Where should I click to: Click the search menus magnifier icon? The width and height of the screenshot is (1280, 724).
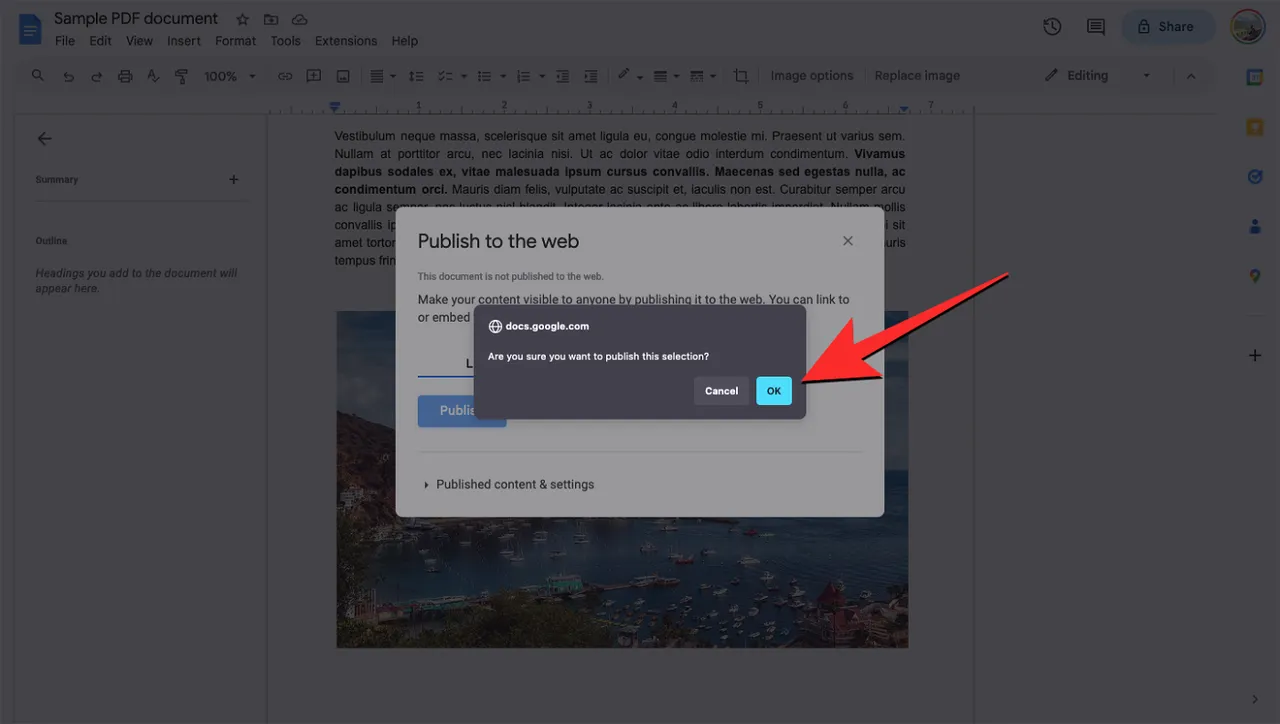click(x=38, y=76)
